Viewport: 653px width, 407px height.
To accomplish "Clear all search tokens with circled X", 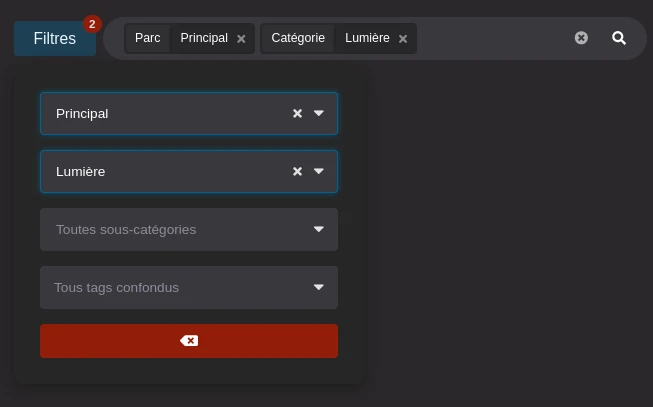I will coord(581,38).
